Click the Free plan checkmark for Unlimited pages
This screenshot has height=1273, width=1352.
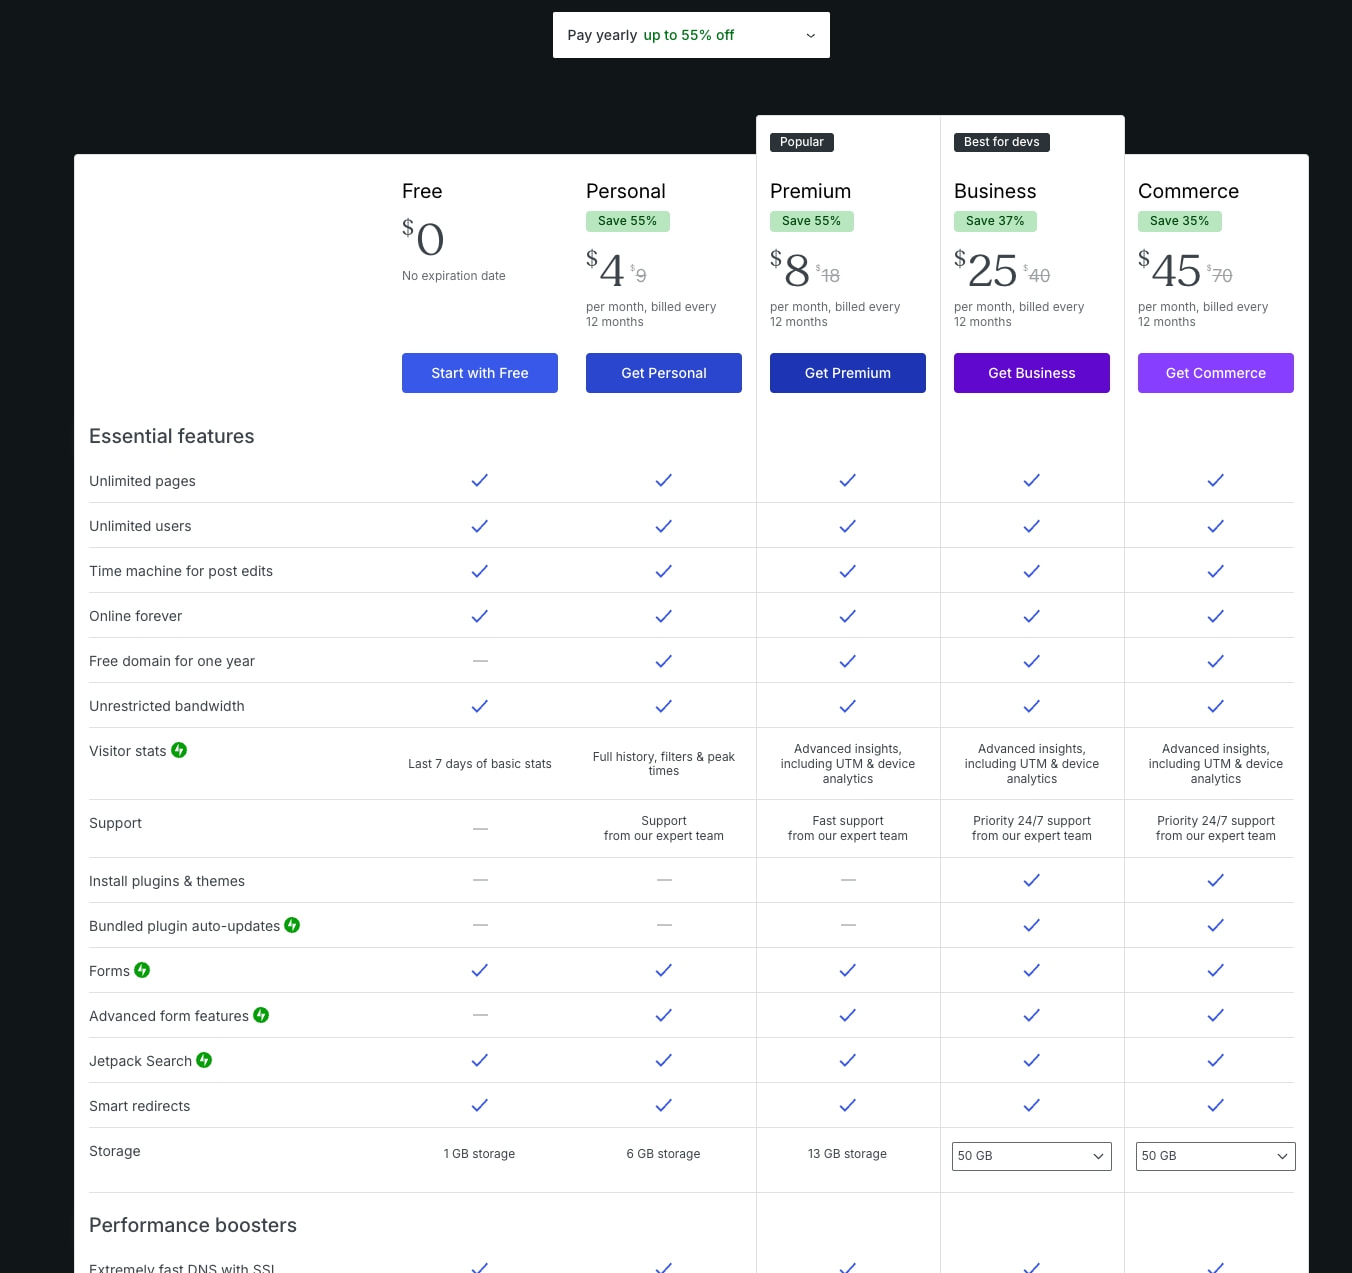pos(480,480)
